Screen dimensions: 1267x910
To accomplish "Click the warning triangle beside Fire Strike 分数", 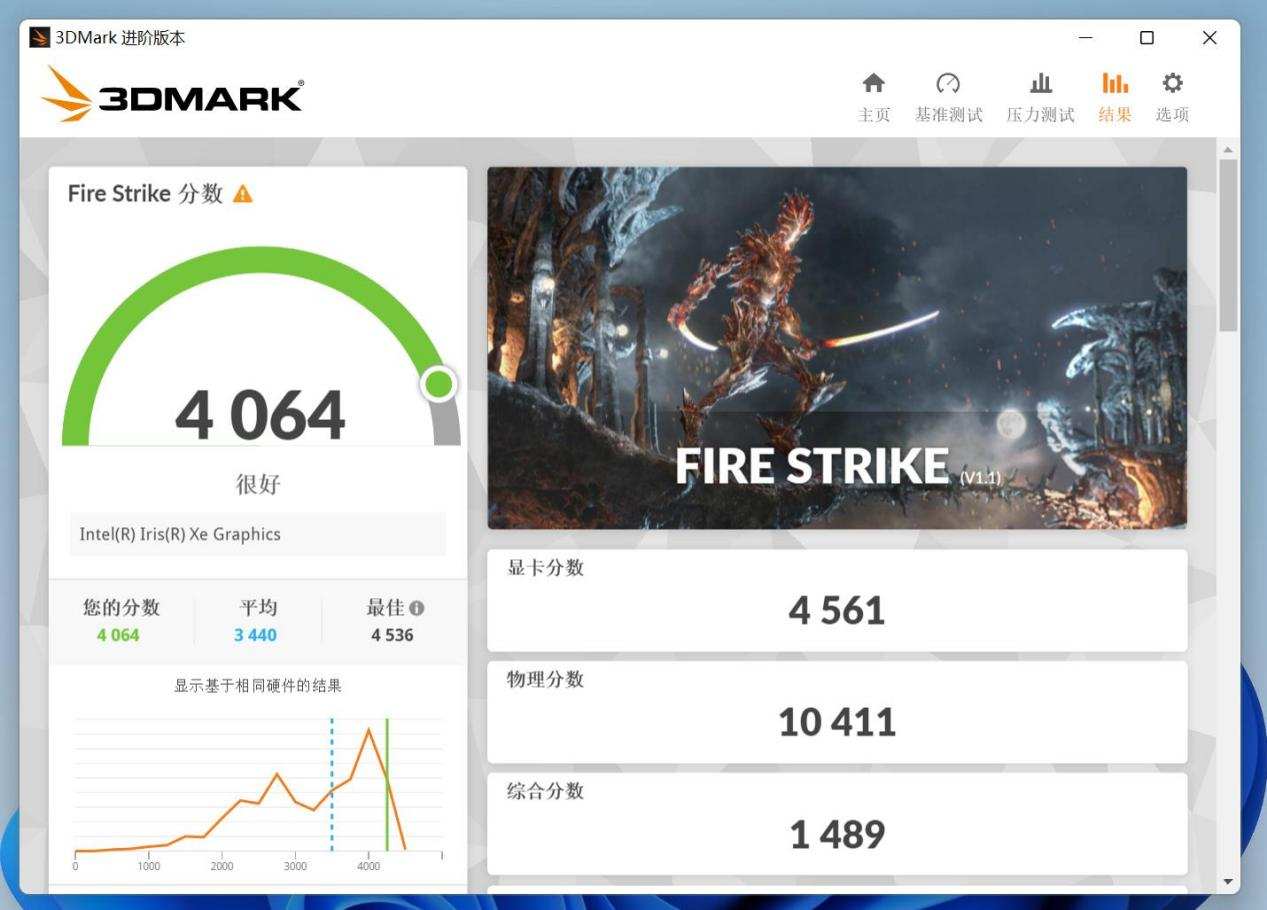I will 243,194.
